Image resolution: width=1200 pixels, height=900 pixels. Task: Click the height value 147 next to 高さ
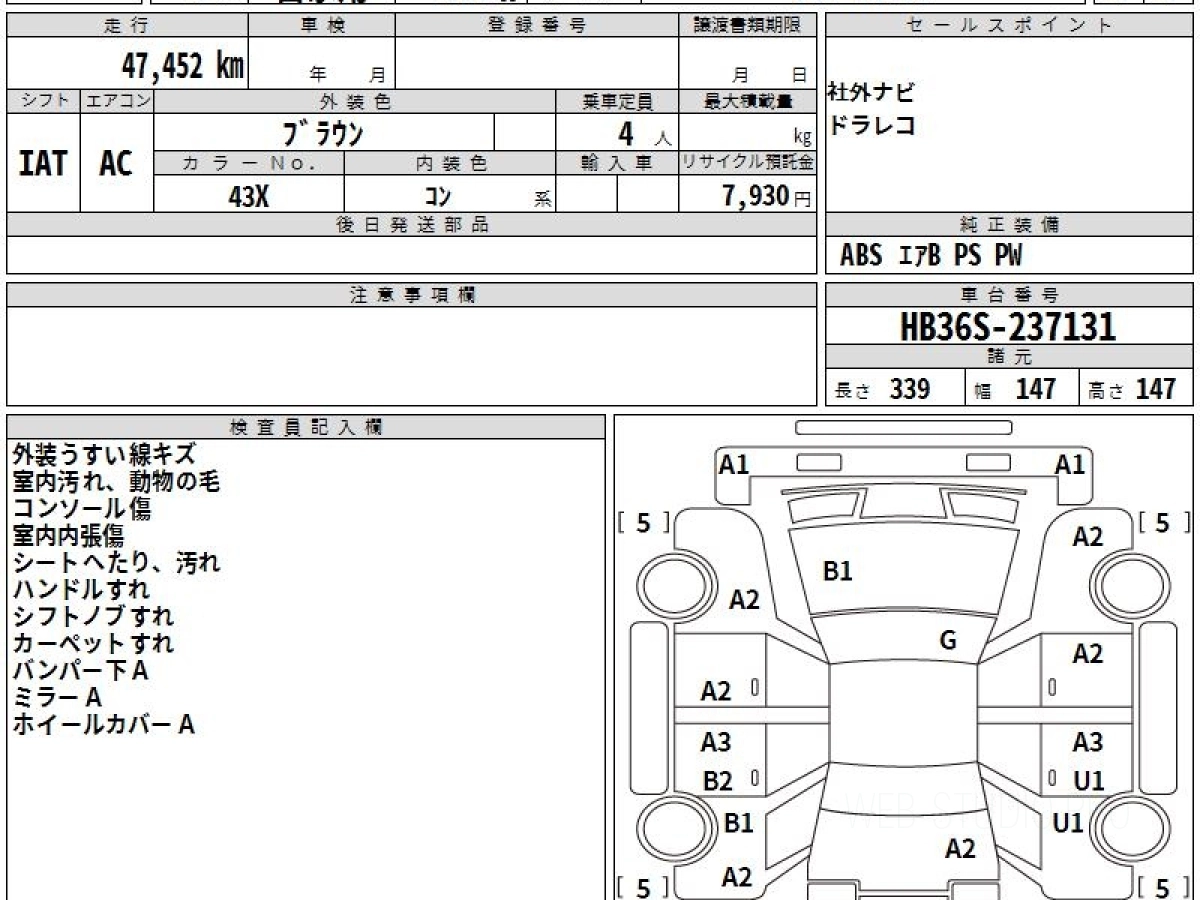coord(1156,389)
